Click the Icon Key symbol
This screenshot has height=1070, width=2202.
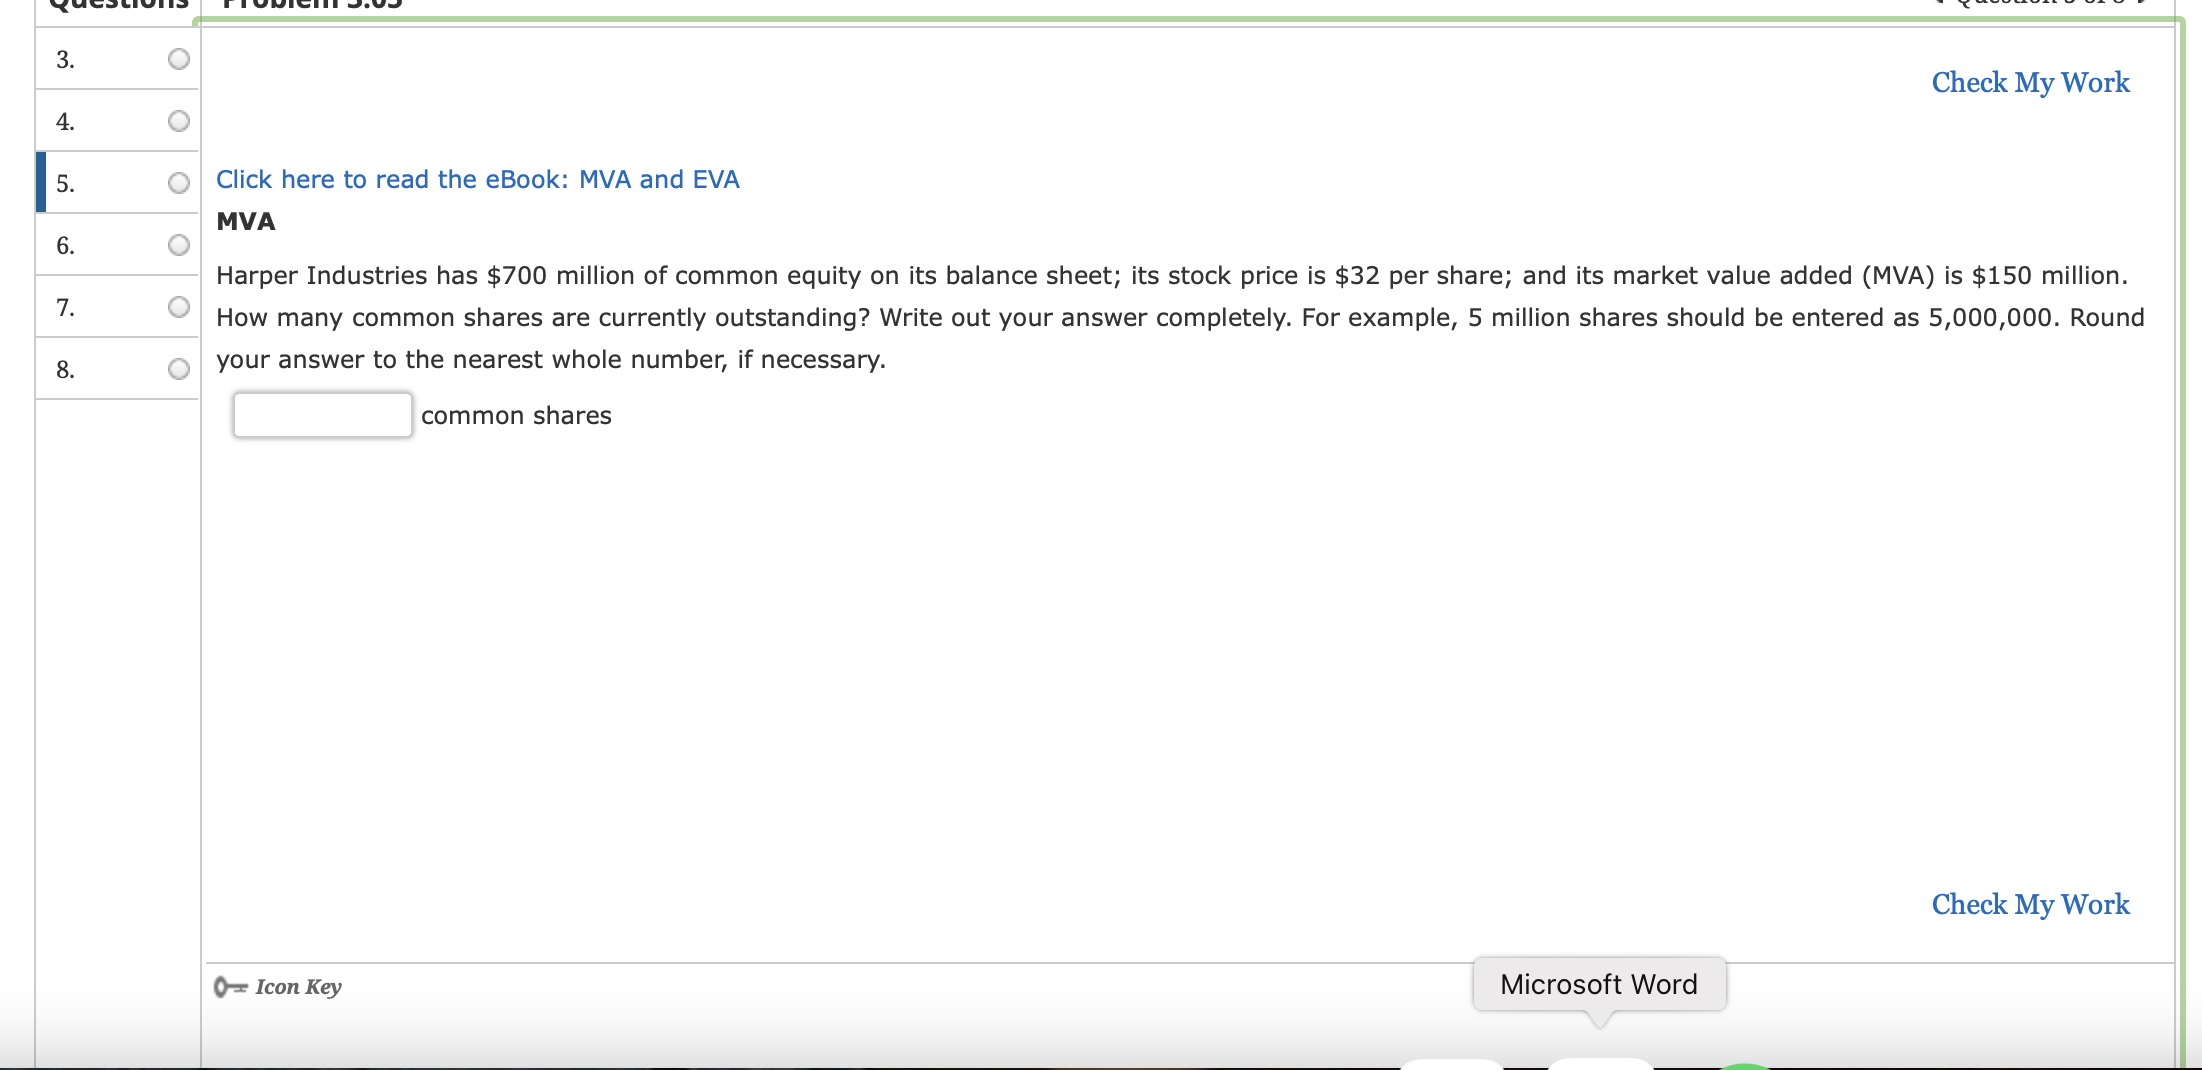tap(230, 987)
